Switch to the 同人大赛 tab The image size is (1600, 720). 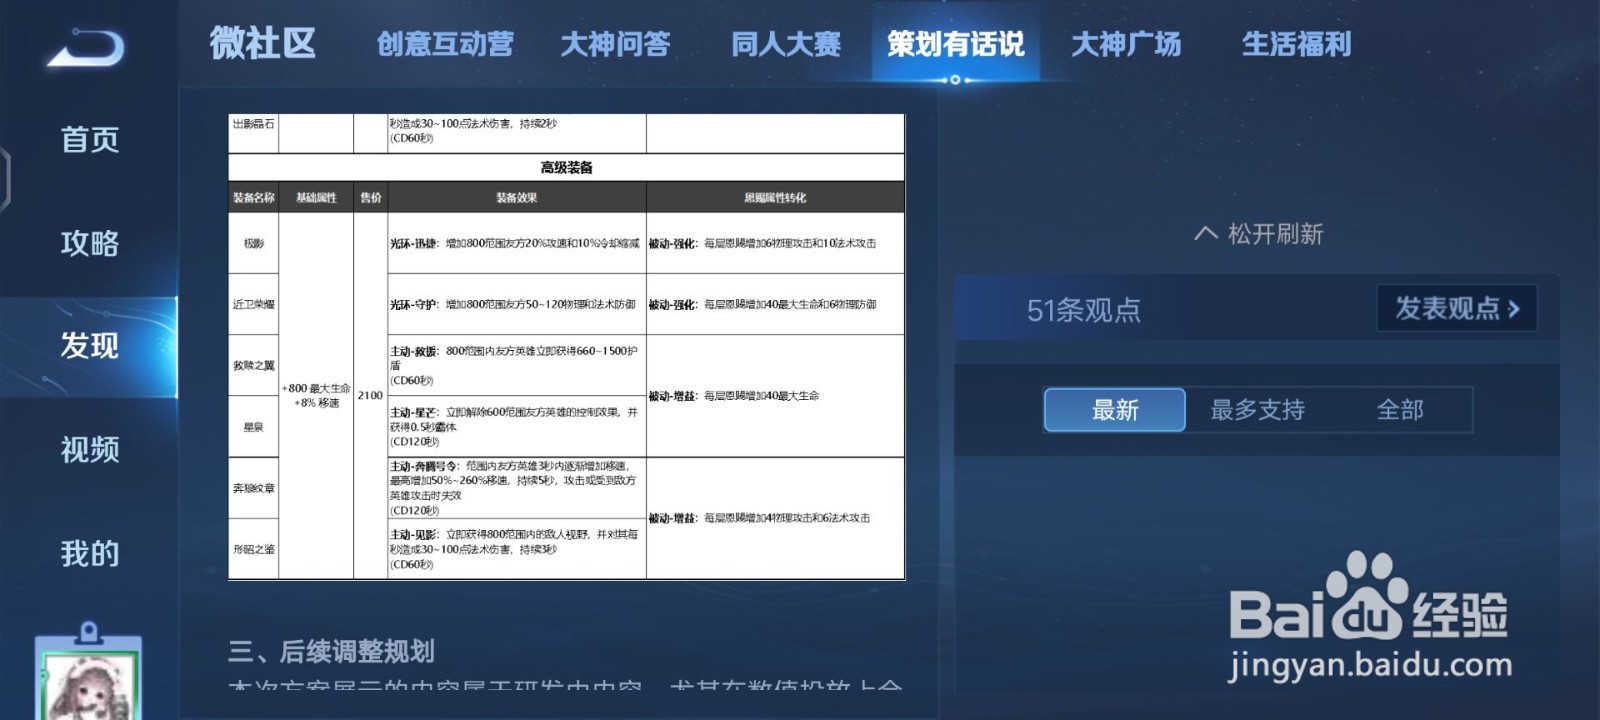[x=786, y=44]
